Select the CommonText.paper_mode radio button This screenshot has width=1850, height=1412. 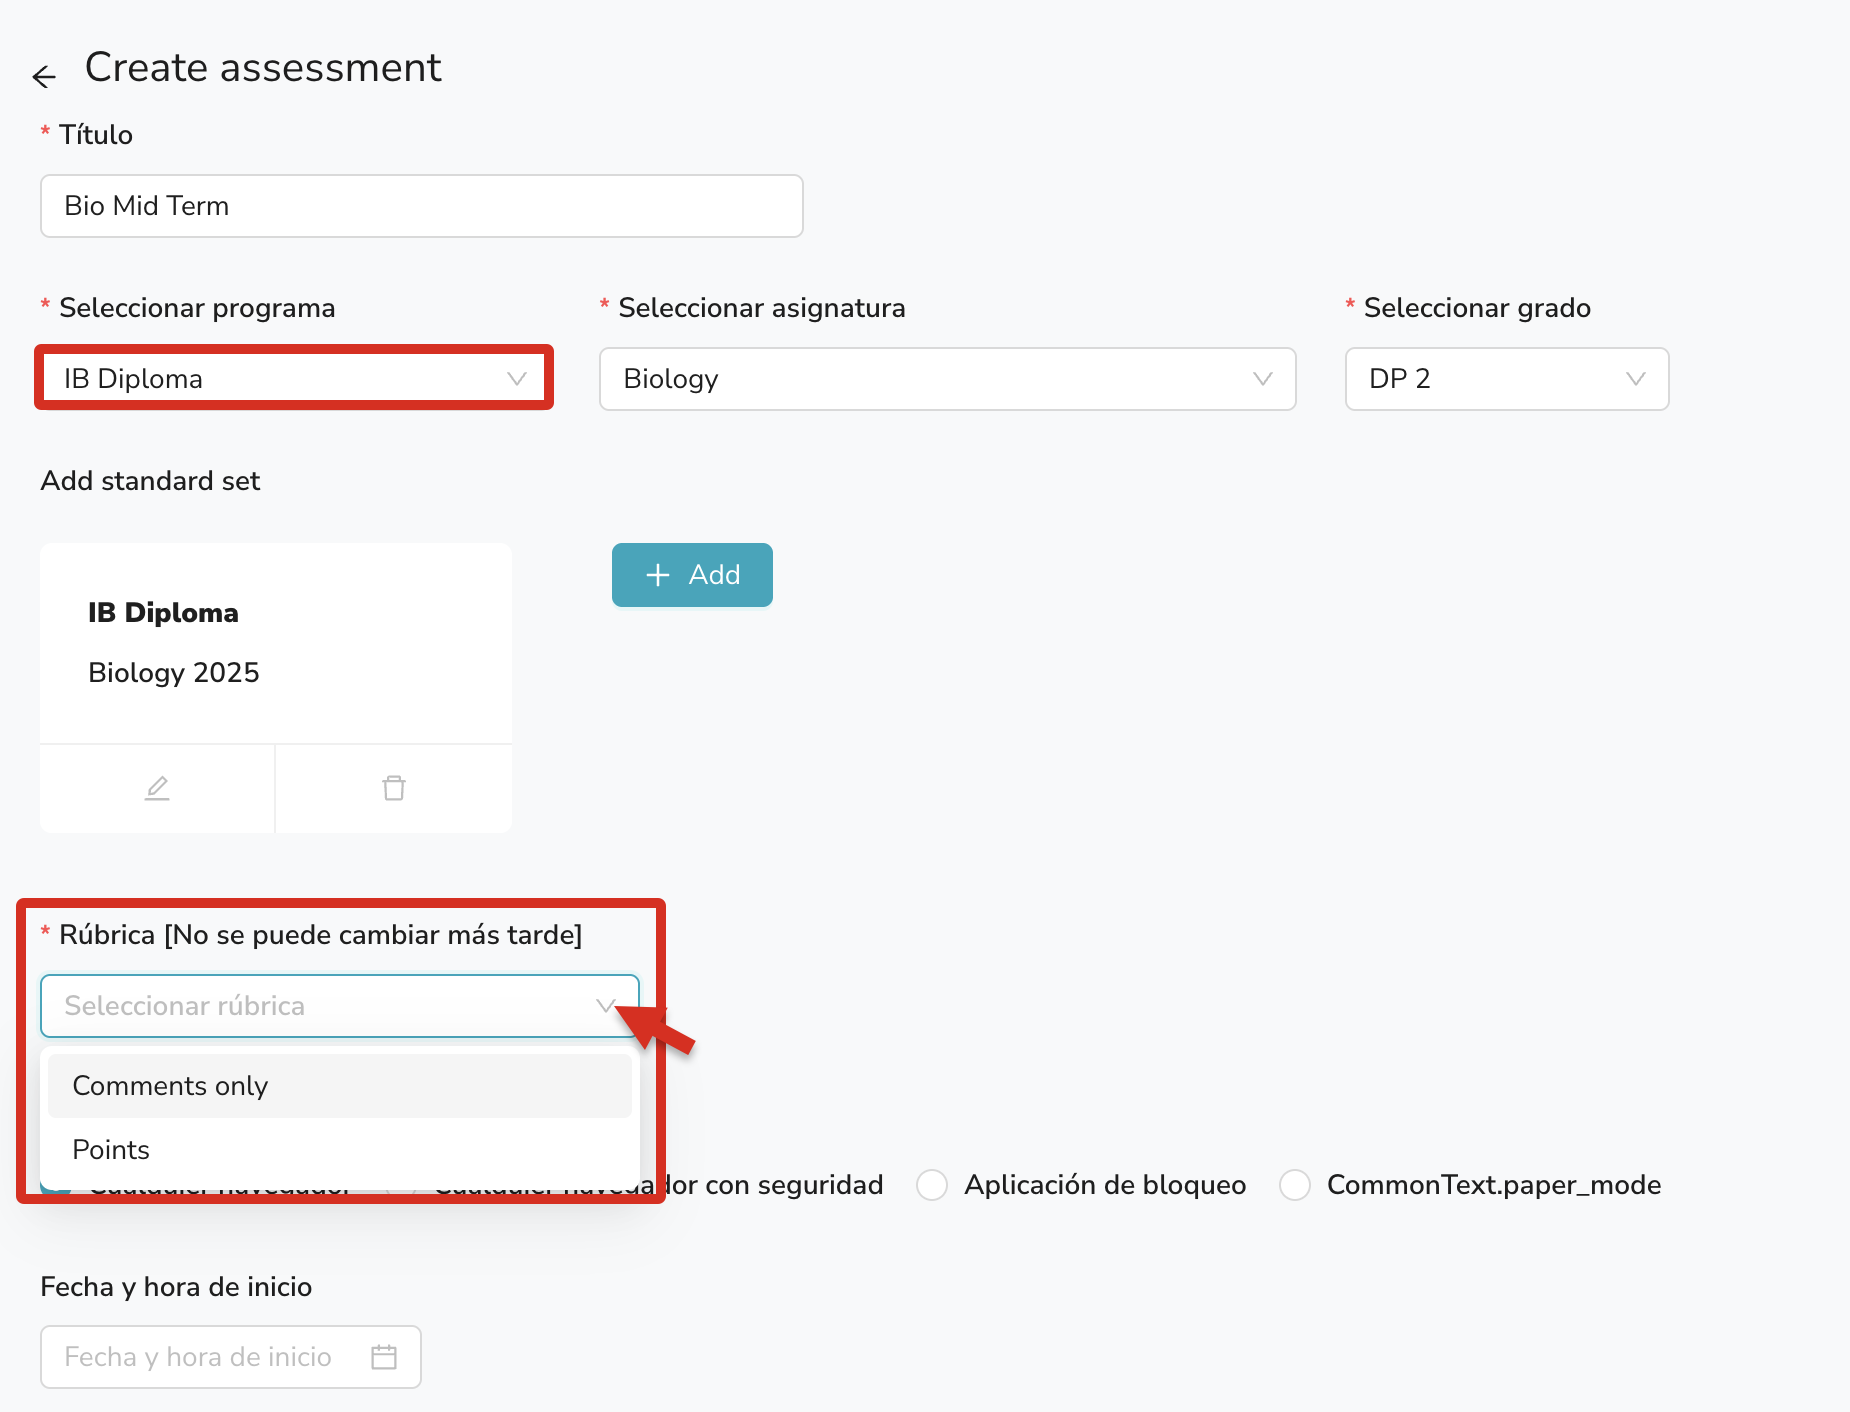(1295, 1185)
